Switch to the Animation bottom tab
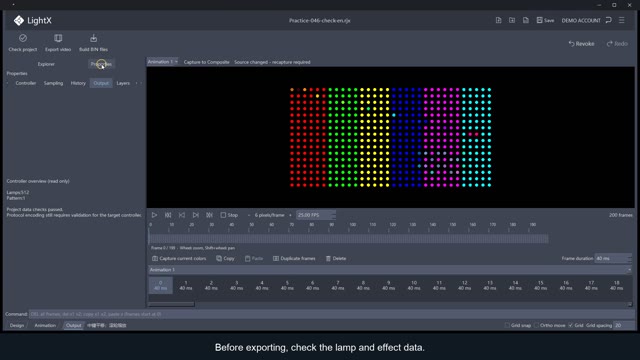The width and height of the screenshot is (640, 360). click(45, 326)
